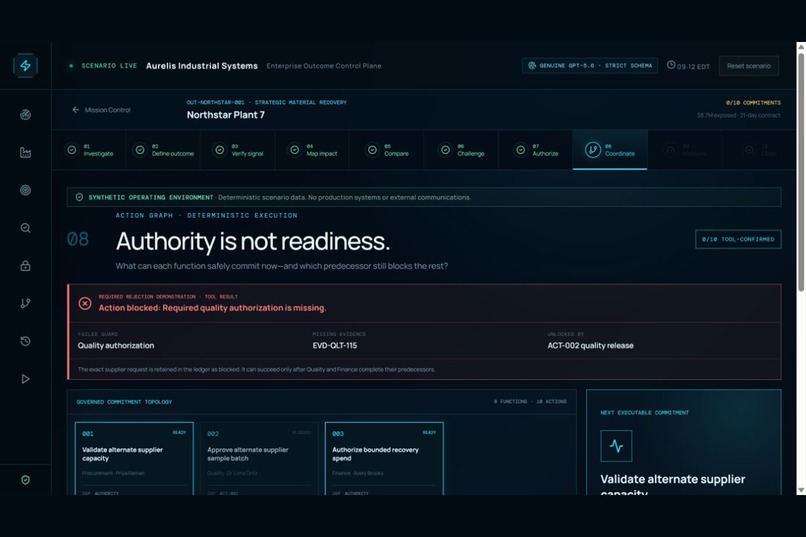Open the history clock sidebar icon
The image size is (806, 537).
click(25, 341)
